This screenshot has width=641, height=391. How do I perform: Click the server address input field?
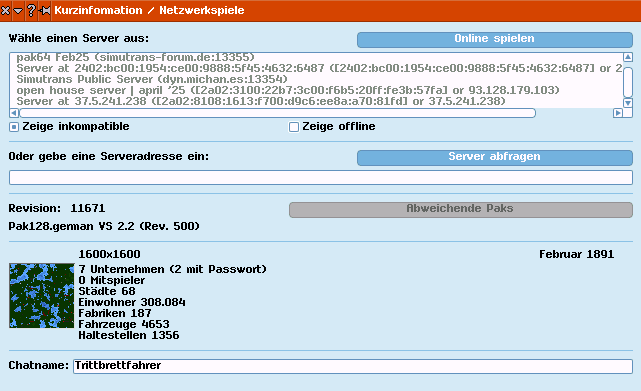coord(321,178)
